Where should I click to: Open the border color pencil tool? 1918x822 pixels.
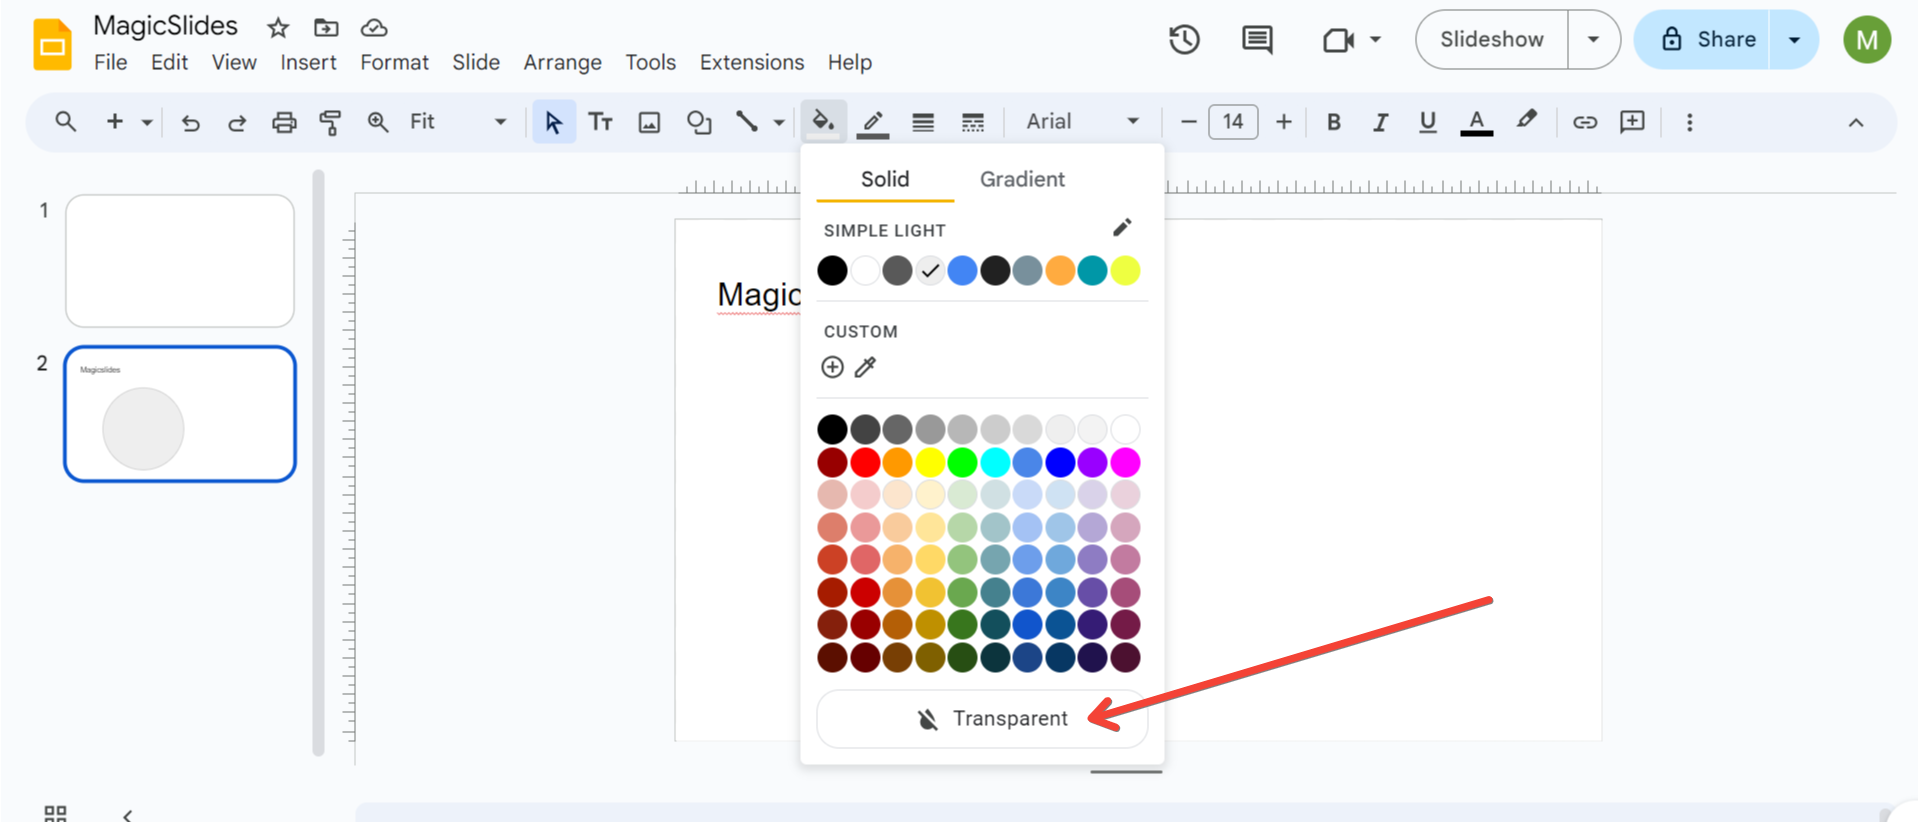pos(873,122)
